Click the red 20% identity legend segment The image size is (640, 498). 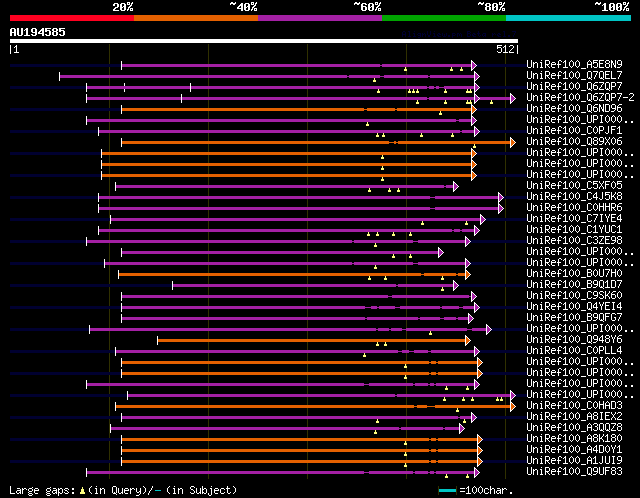coord(72,18)
